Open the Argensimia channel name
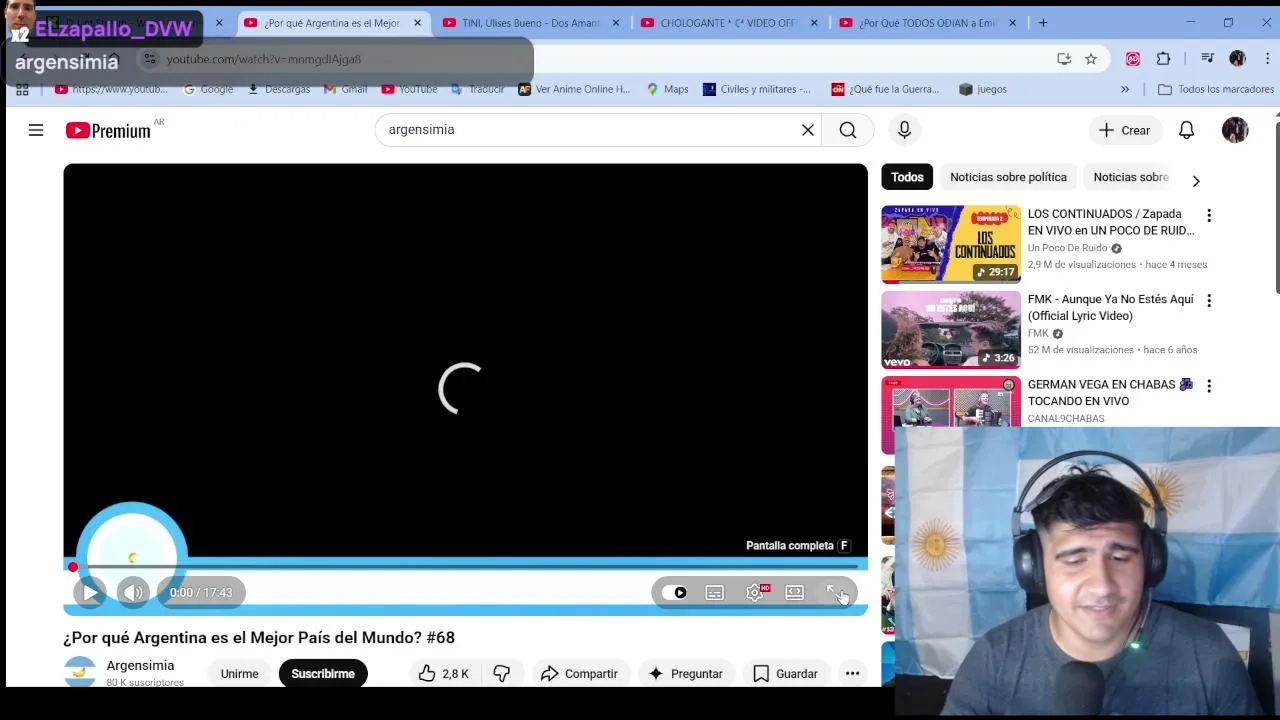The image size is (1280, 720). (x=140, y=665)
